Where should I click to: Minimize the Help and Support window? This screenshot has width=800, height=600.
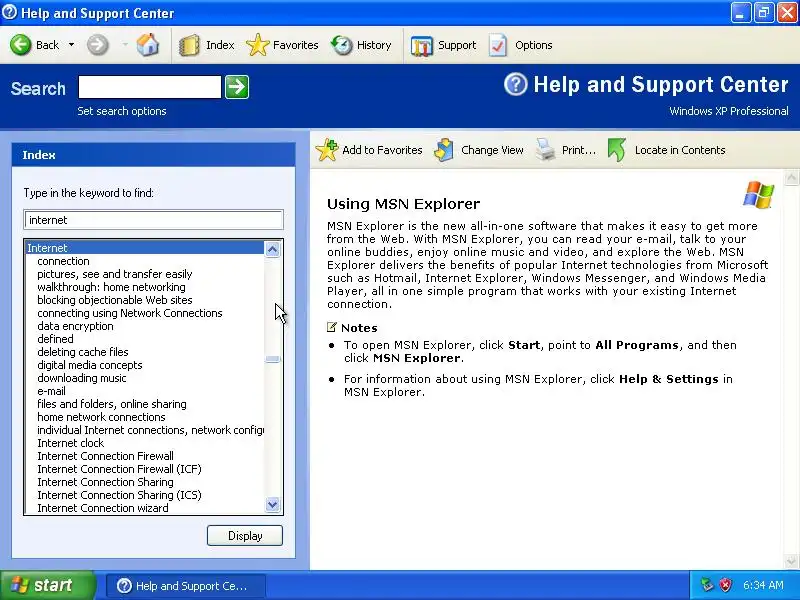point(740,13)
